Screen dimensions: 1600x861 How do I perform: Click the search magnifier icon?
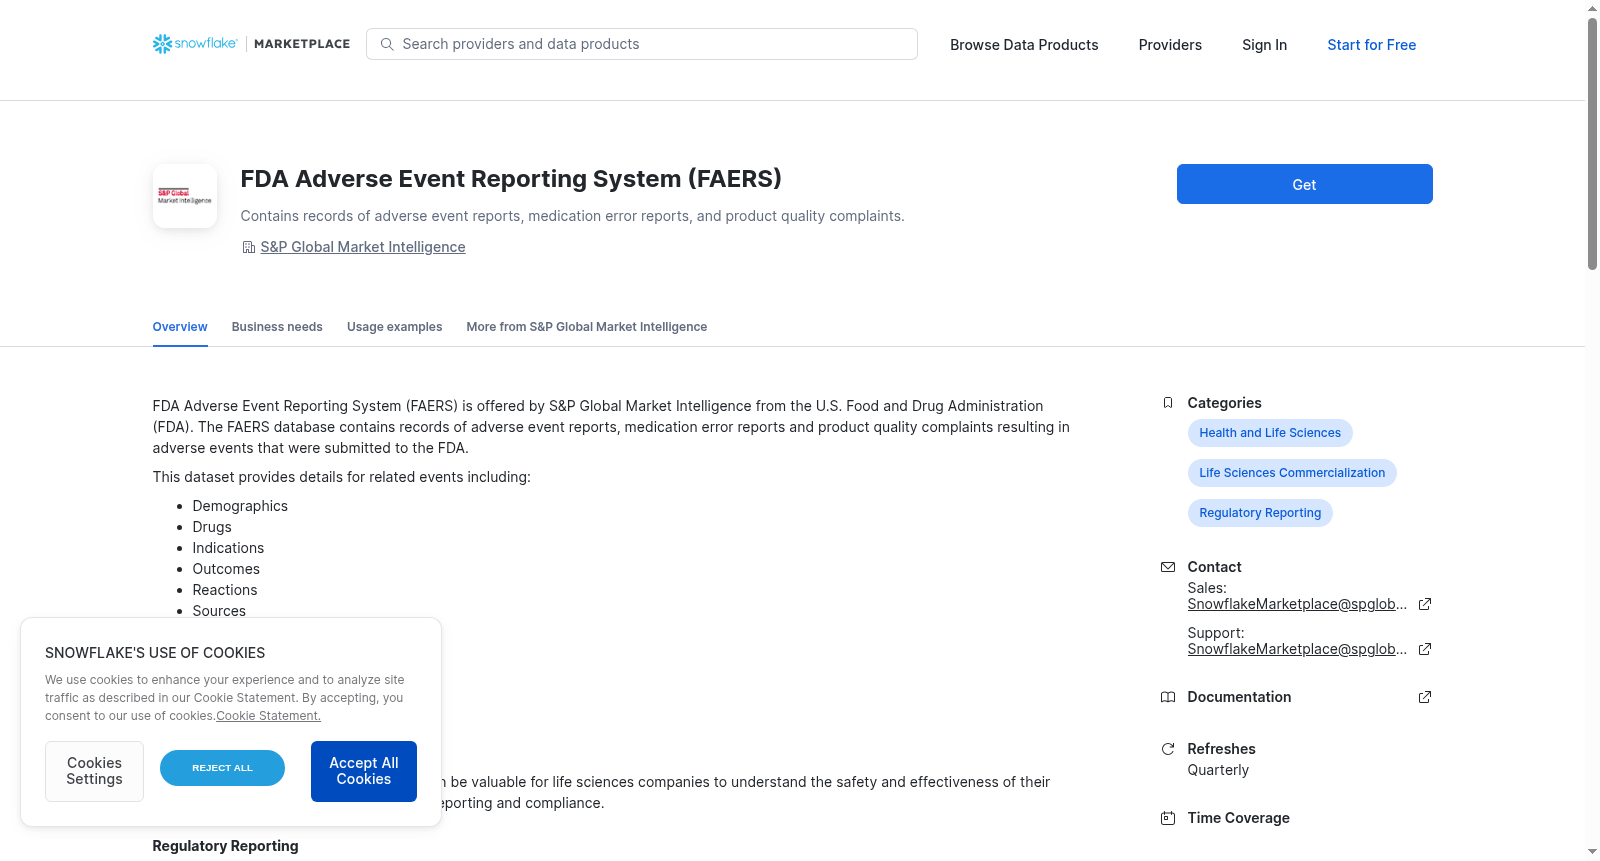click(x=387, y=44)
